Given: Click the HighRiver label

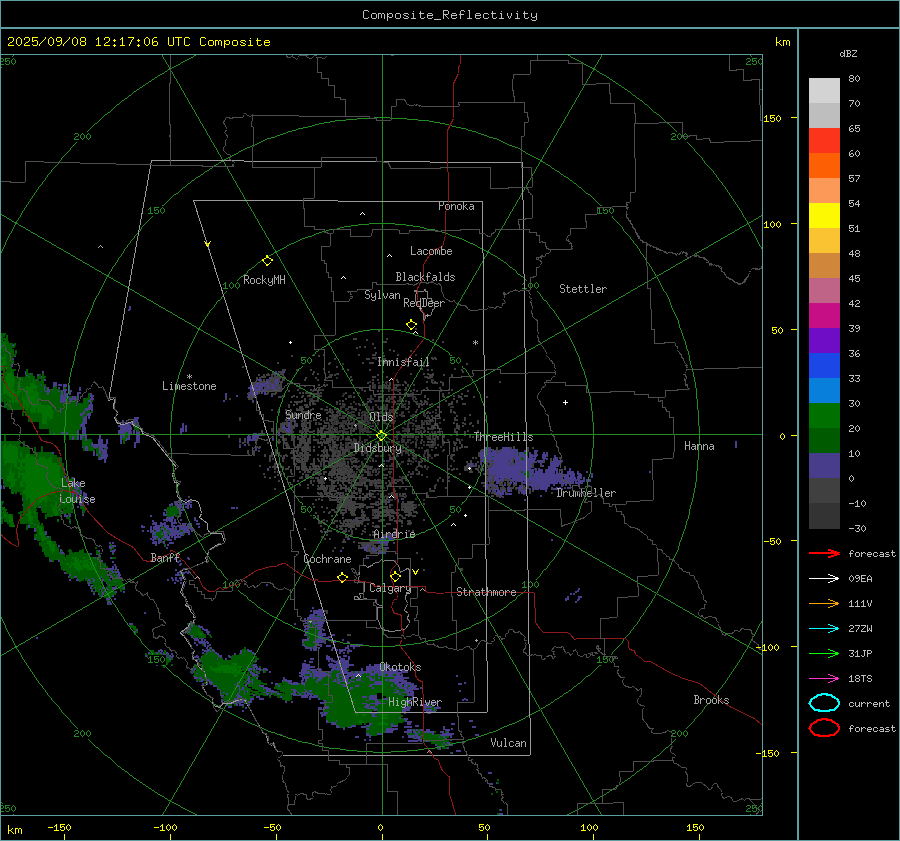Looking at the screenshot, I should (x=415, y=702).
